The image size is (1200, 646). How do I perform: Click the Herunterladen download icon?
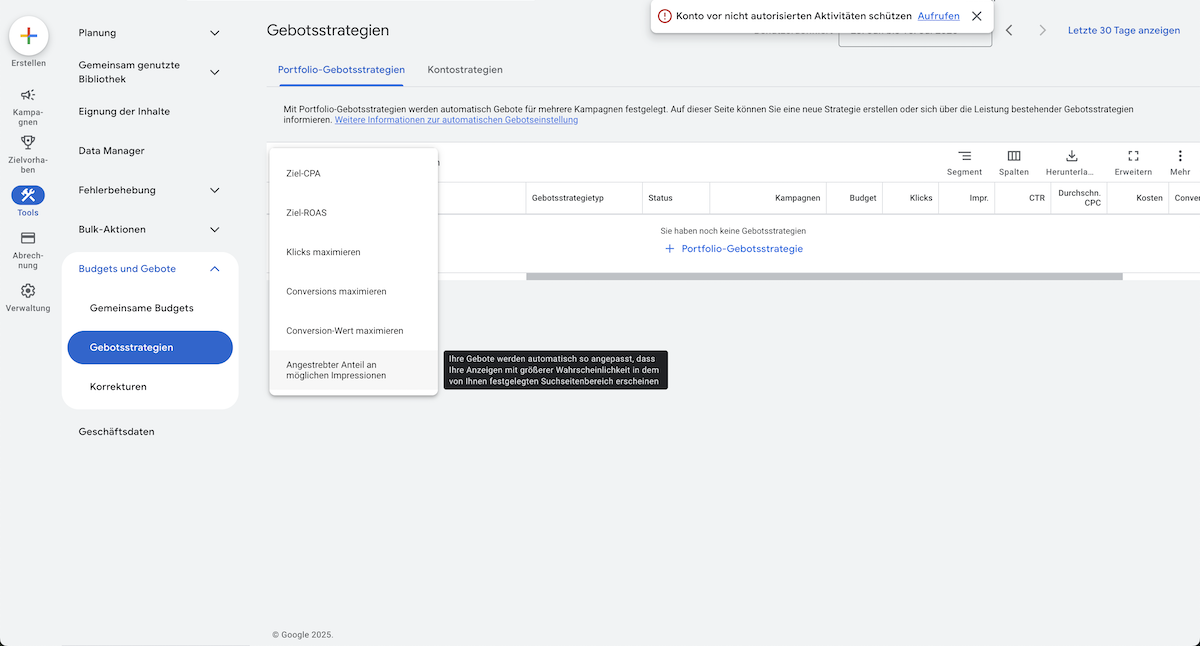[x=1072, y=156]
